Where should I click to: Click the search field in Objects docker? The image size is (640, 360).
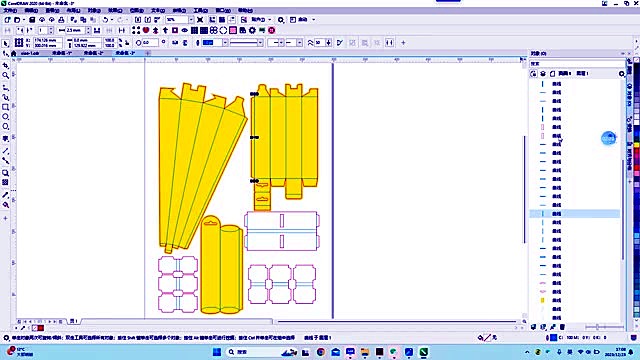coord(576,64)
